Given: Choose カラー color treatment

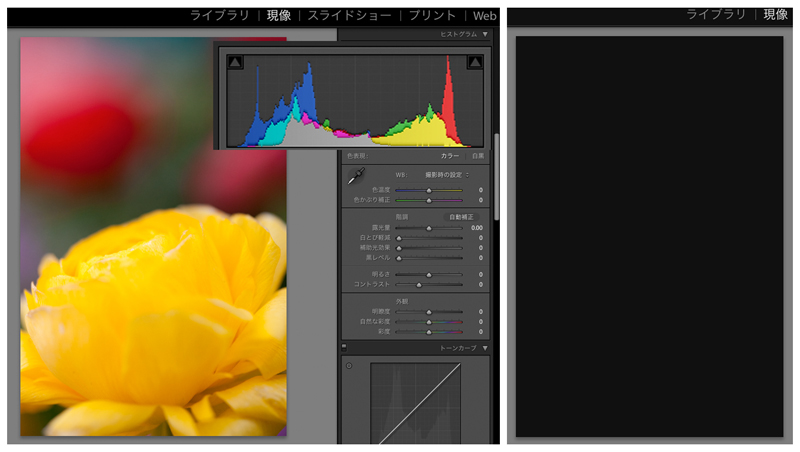Looking at the screenshot, I should (449, 156).
